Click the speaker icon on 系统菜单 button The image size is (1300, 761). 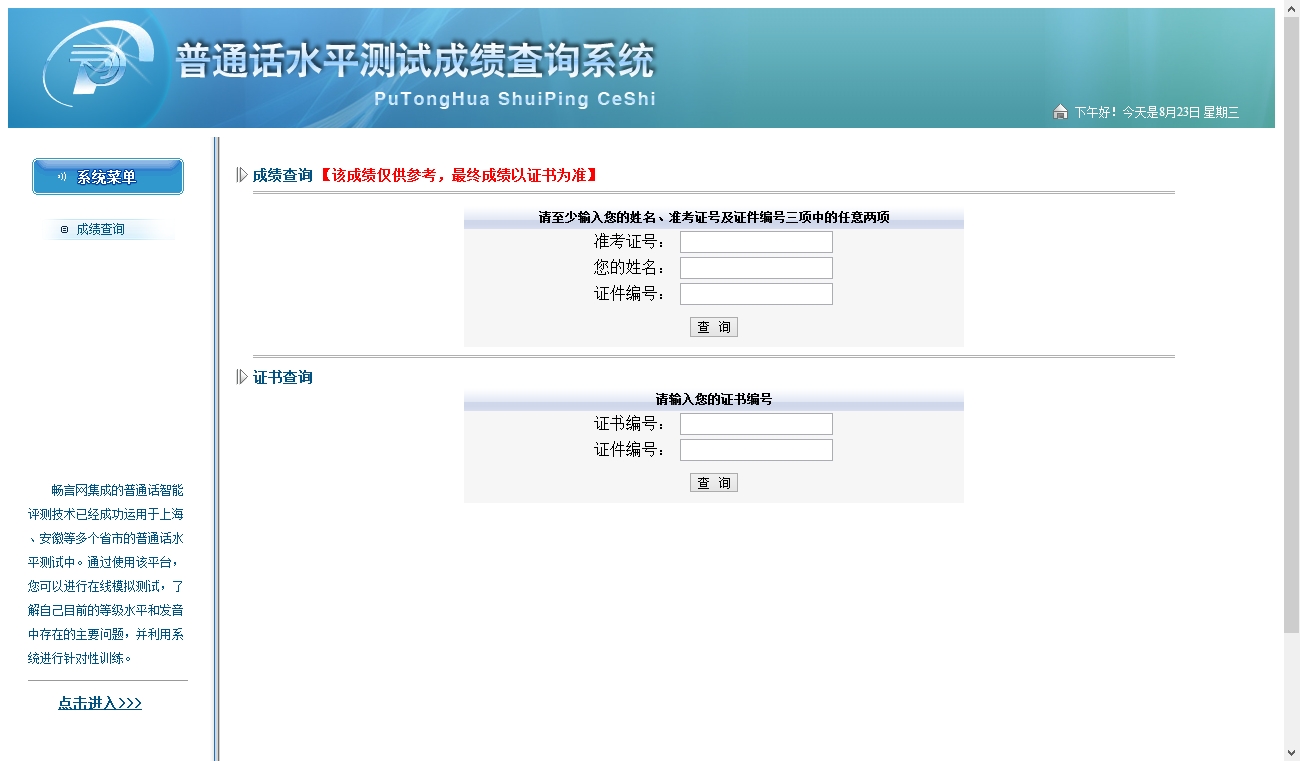[61, 176]
